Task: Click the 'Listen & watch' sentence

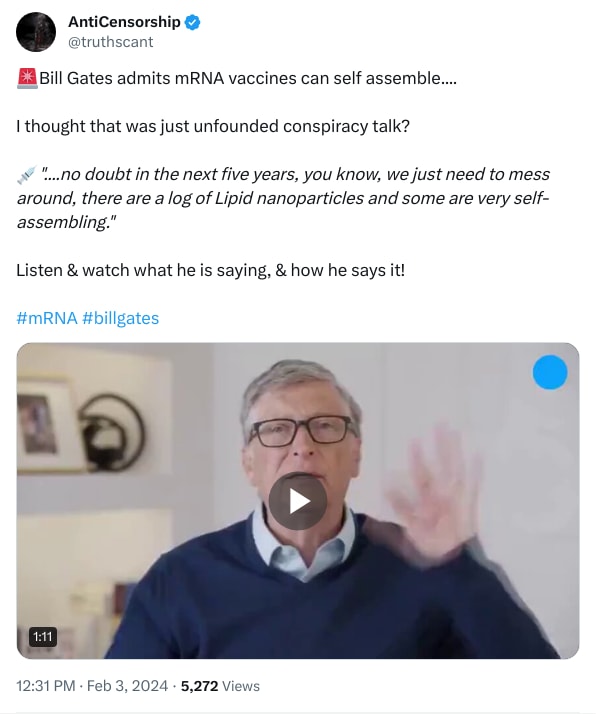Action: pos(210,270)
